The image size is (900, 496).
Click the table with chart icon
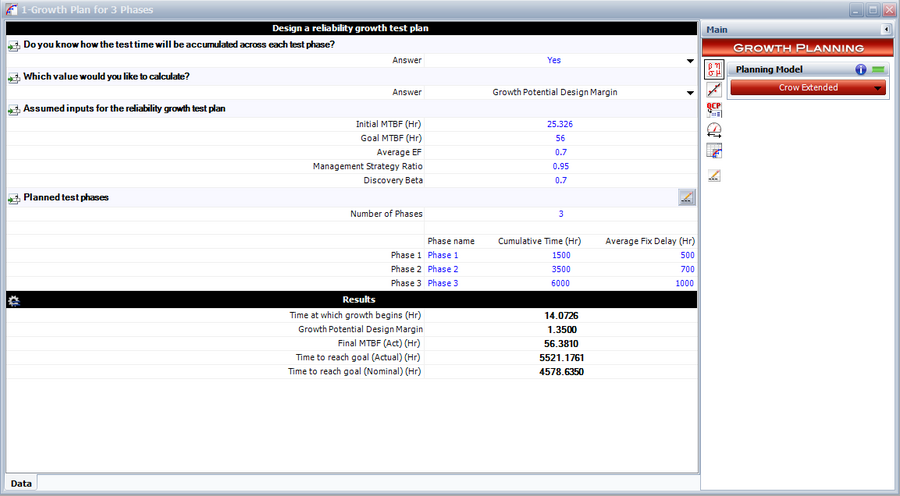coord(715,150)
